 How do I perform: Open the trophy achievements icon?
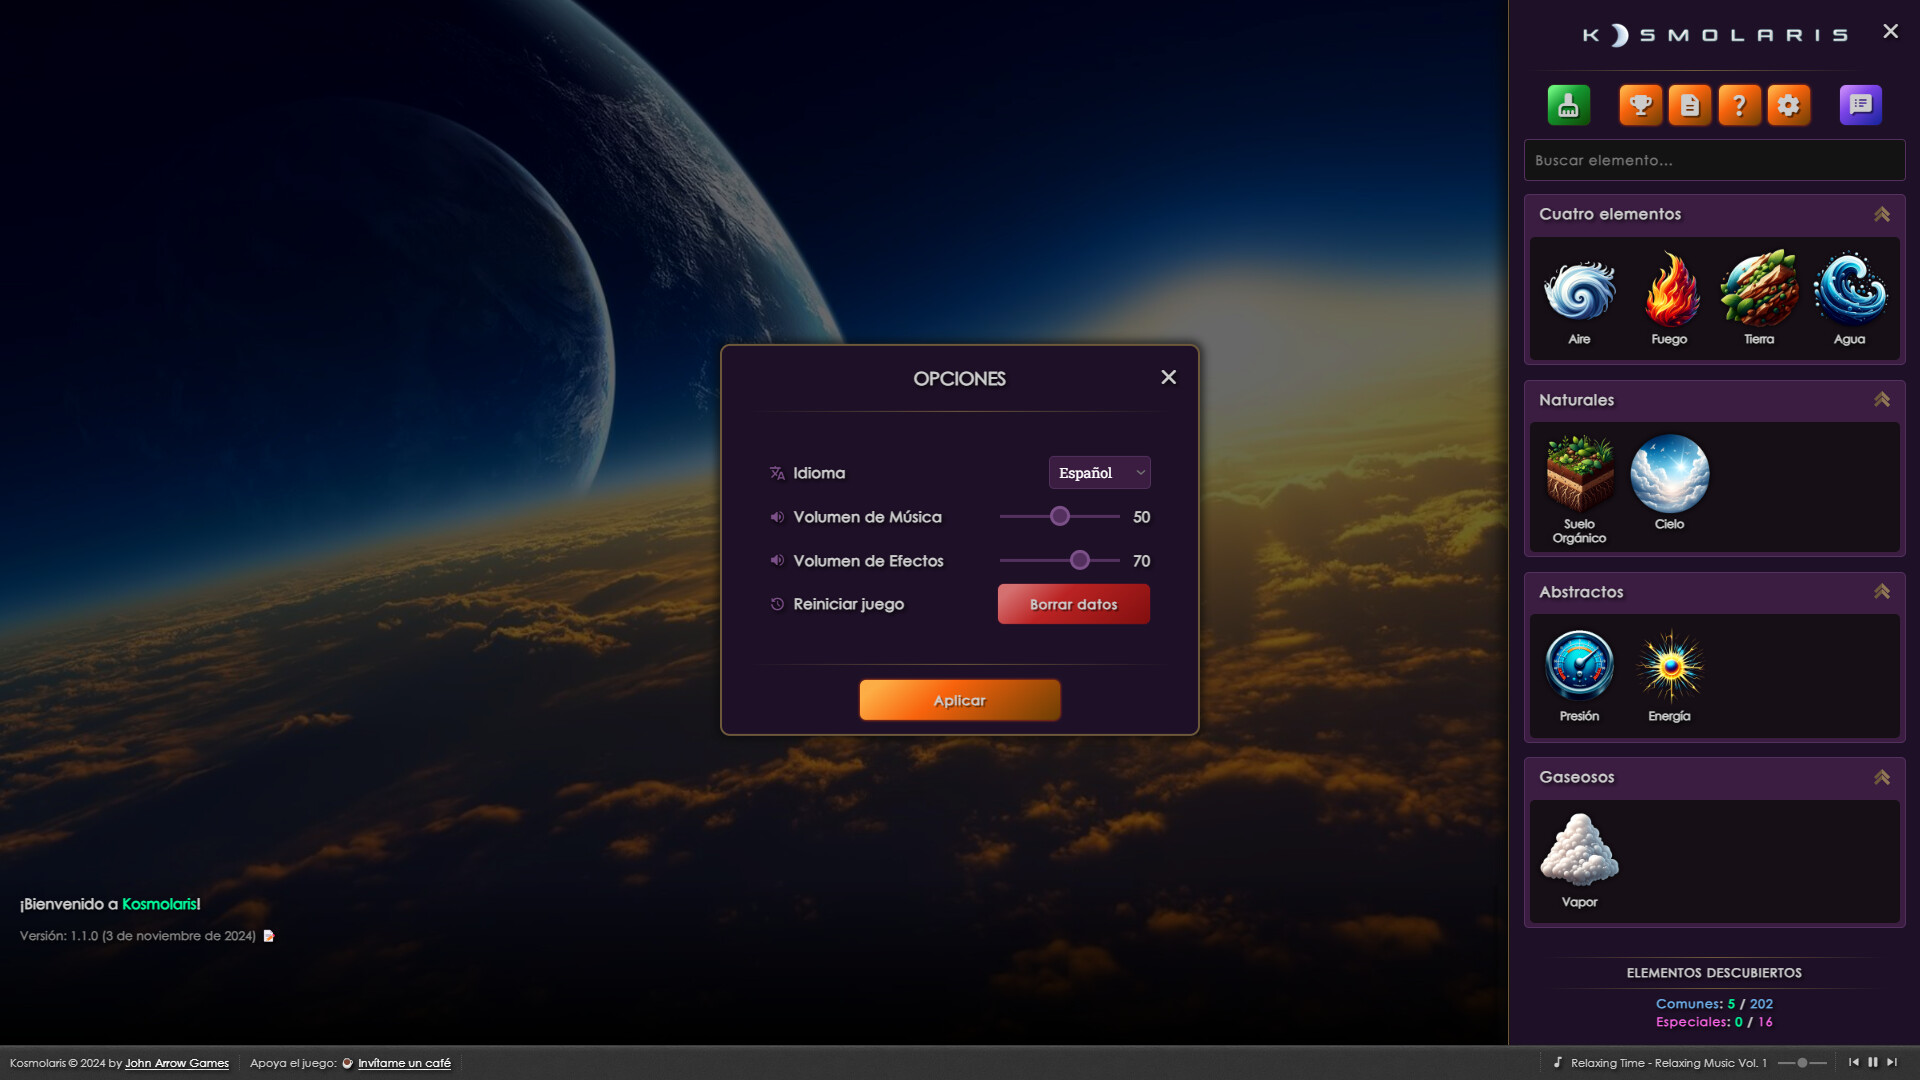[1640, 105]
